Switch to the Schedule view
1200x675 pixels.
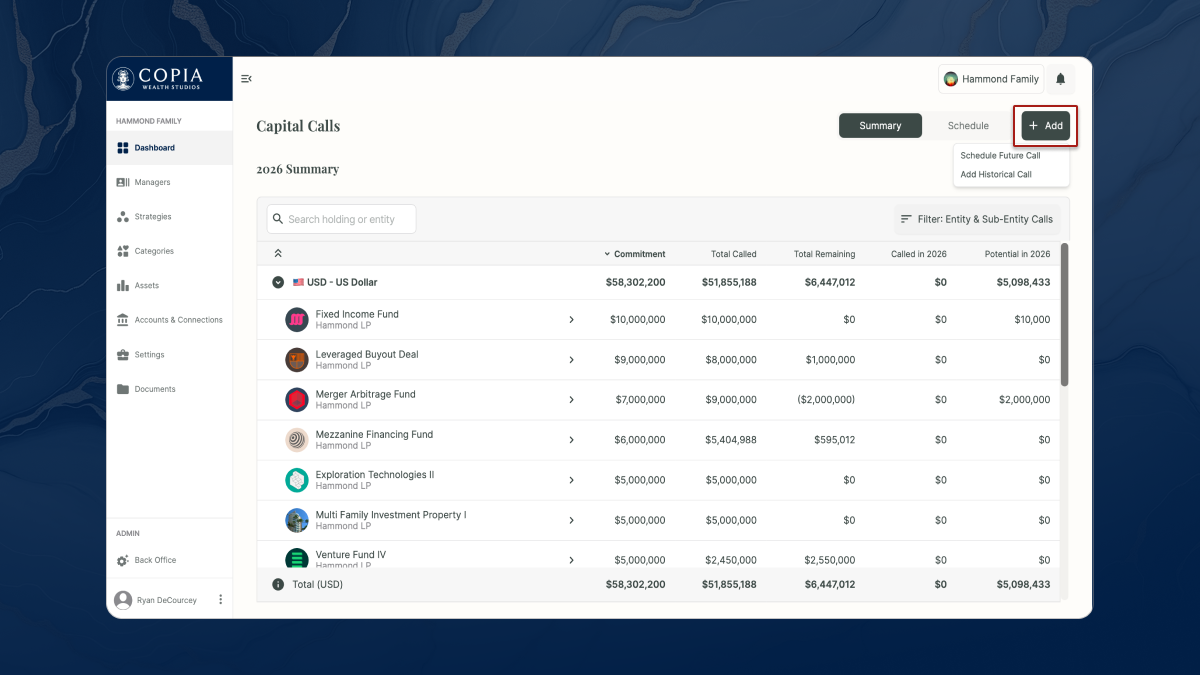968,126
